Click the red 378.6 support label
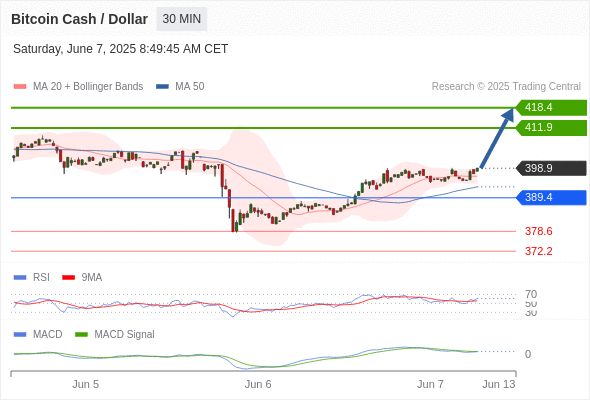 [x=538, y=231]
